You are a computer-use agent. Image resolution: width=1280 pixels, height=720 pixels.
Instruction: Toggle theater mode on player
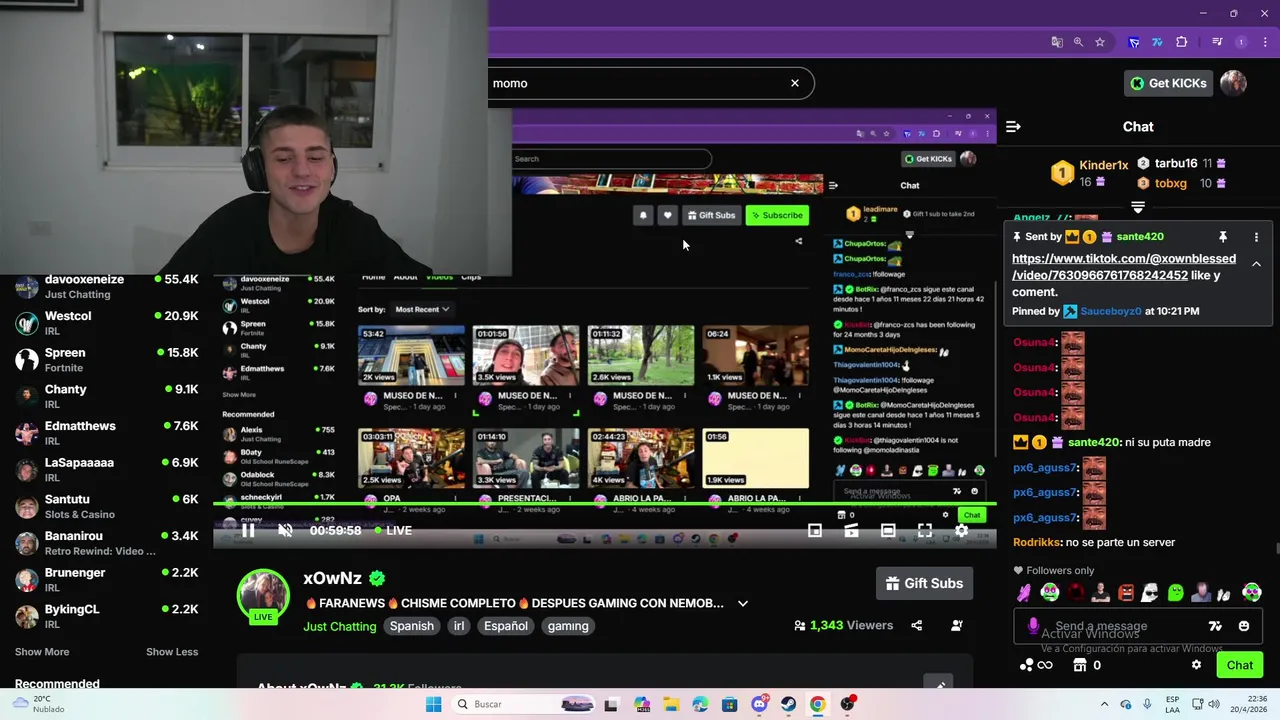pyautogui.click(x=888, y=530)
